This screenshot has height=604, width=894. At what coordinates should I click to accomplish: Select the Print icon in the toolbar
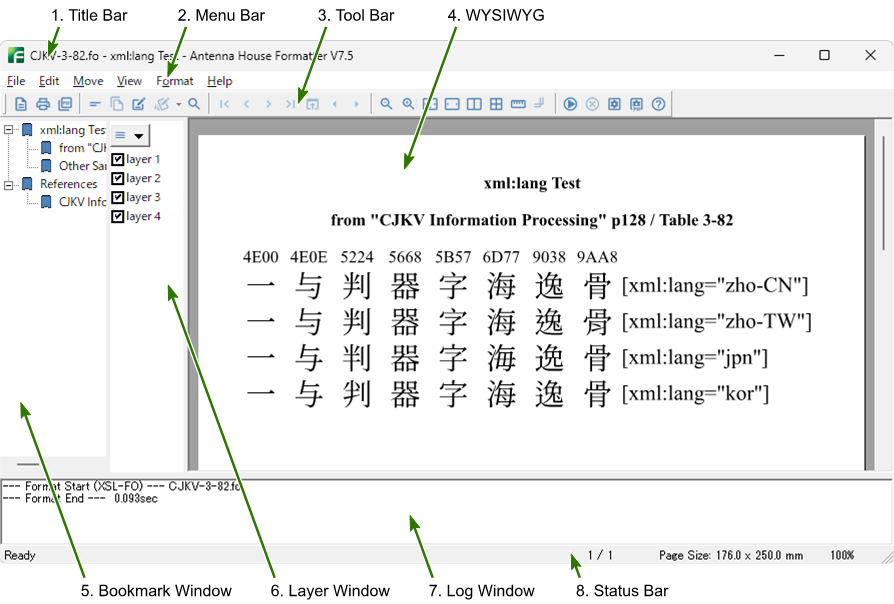43,103
